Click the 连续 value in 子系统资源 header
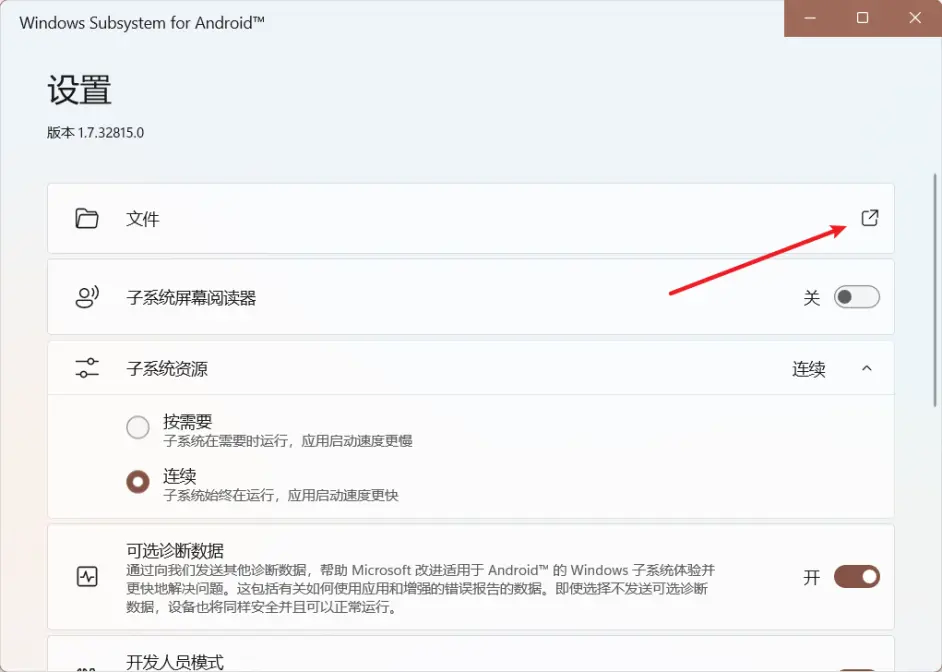 tap(809, 369)
